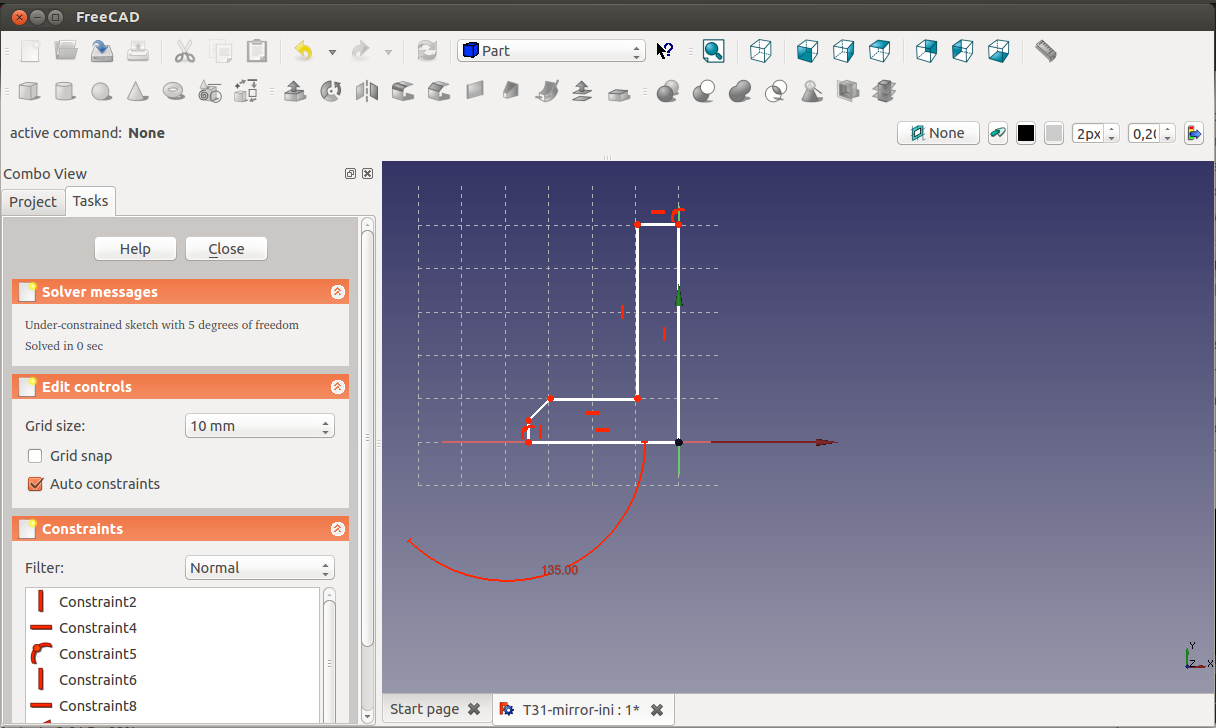Switch to axonometric view cube icon
This screenshot has width=1216, height=728.
(x=761, y=51)
